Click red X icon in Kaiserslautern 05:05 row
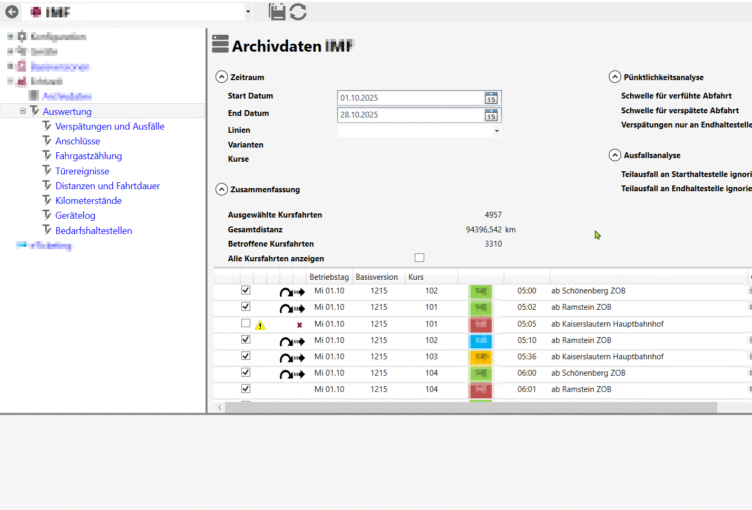752x510 pixels. pyautogui.click(x=299, y=325)
